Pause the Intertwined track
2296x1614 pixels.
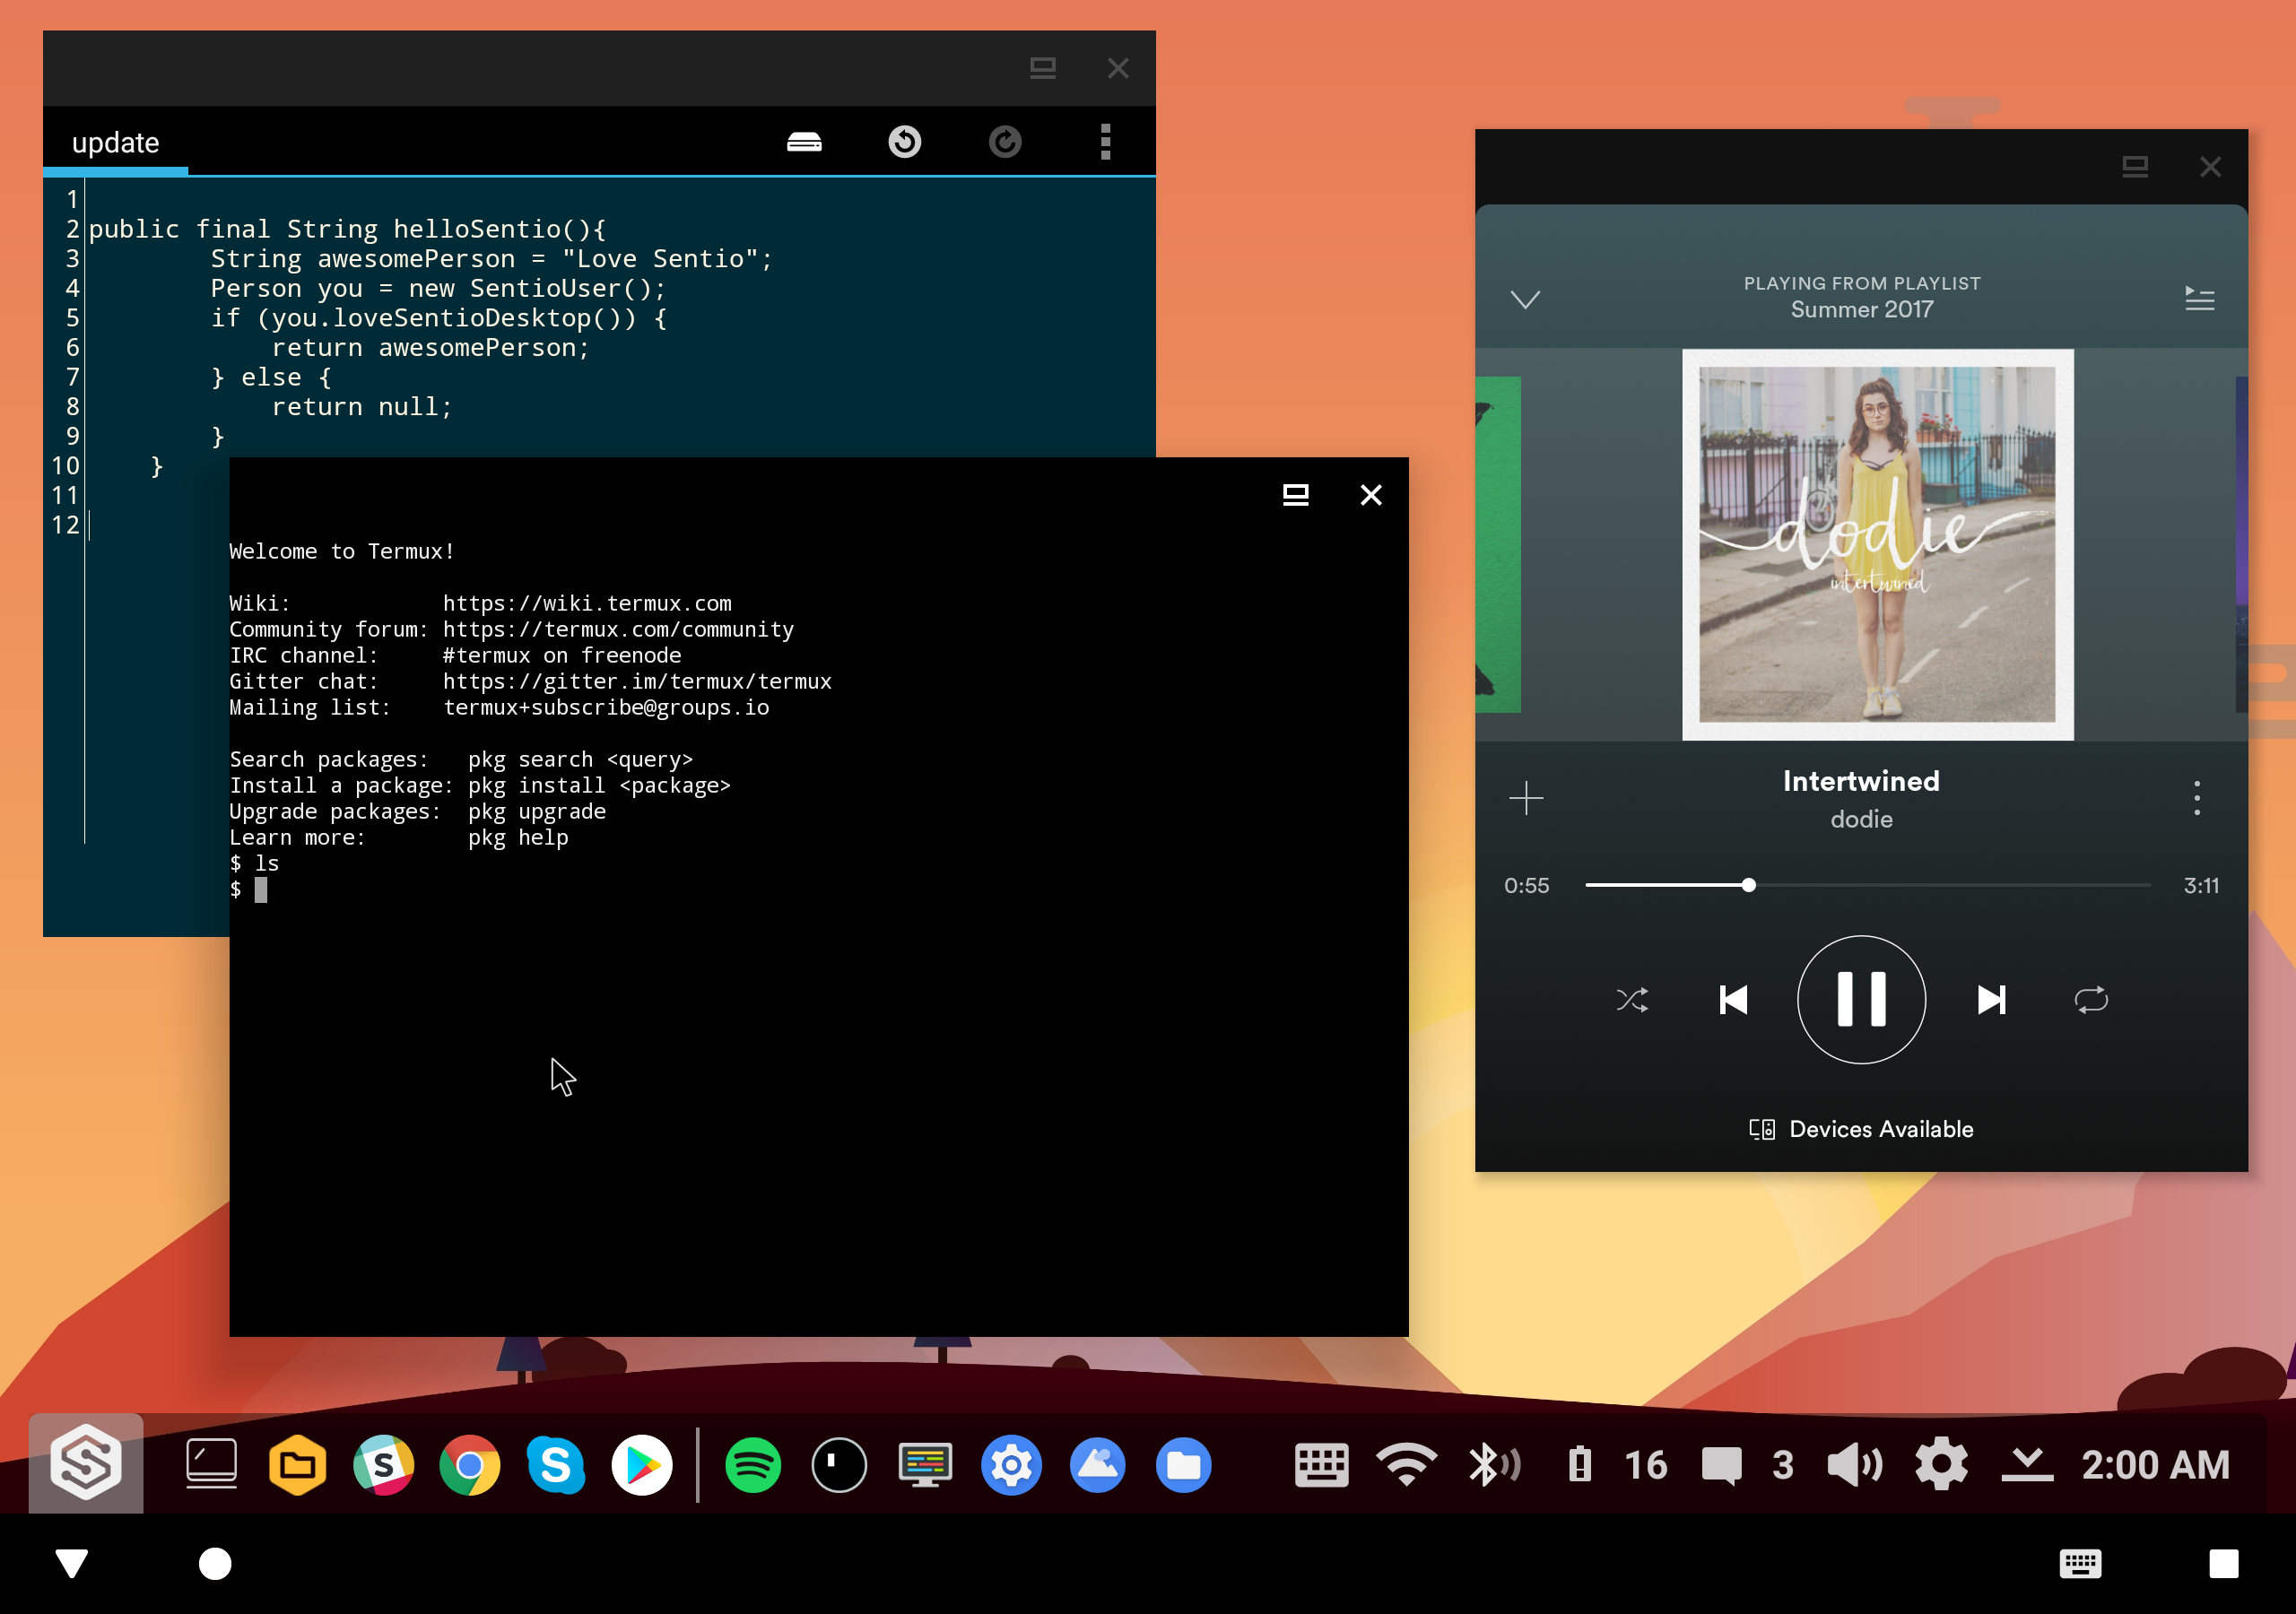point(1861,1000)
